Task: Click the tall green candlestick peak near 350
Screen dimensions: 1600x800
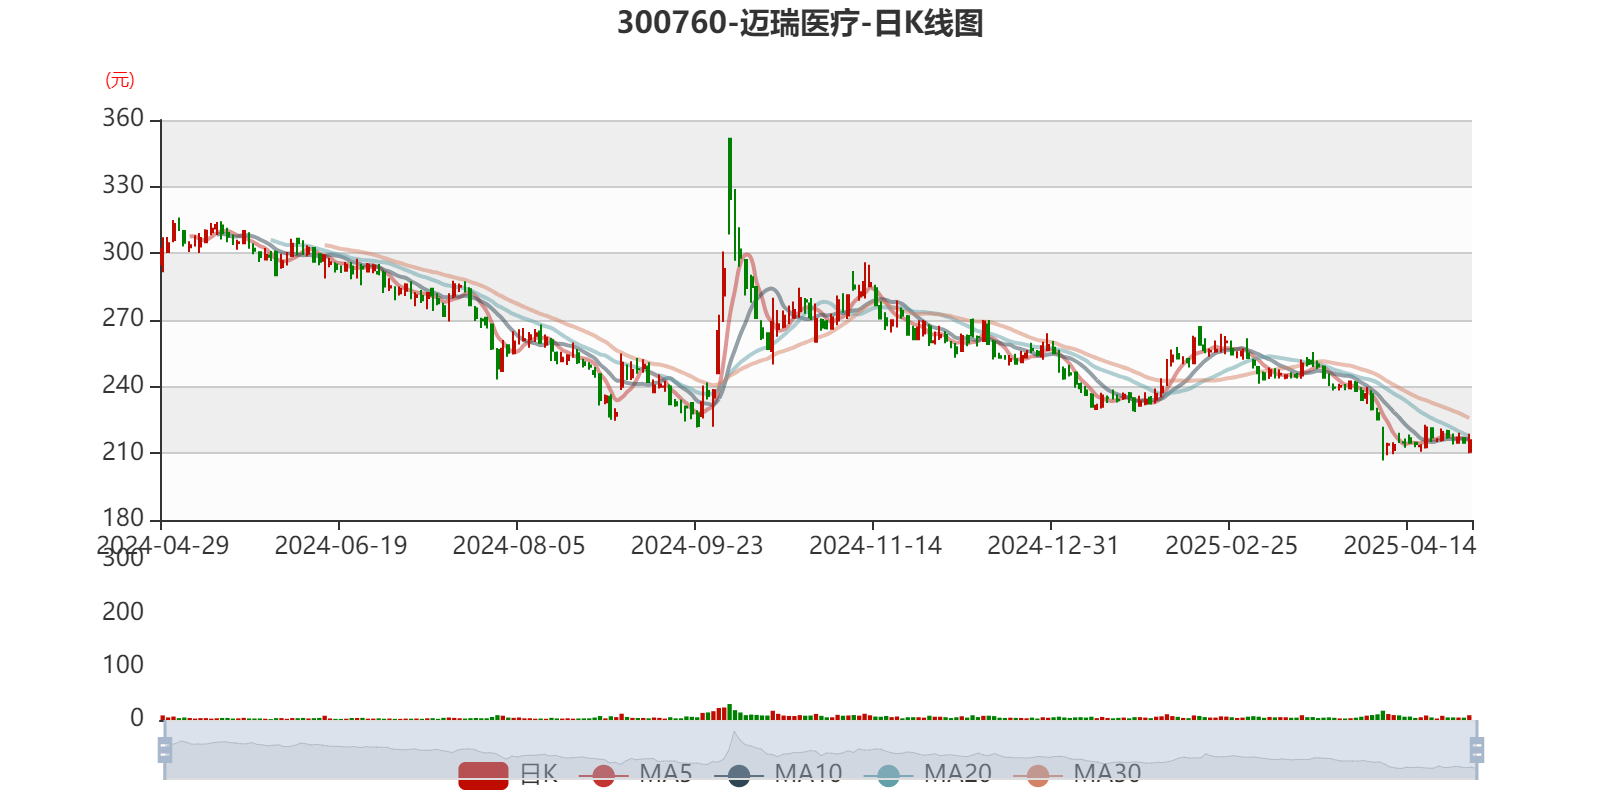Action: point(730,185)
